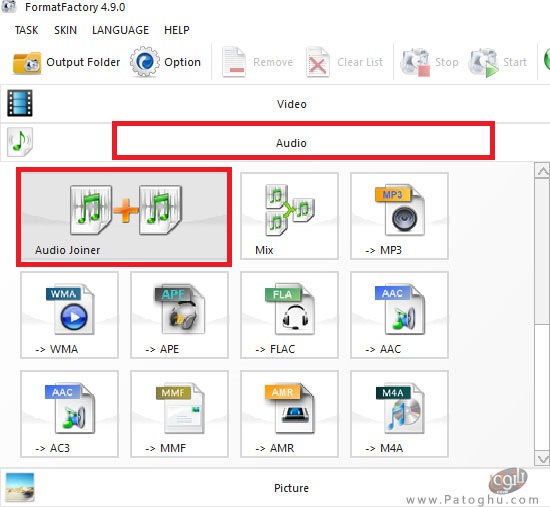
Task: Choose the convert to MP3 icon
Action: pos(399,216)
